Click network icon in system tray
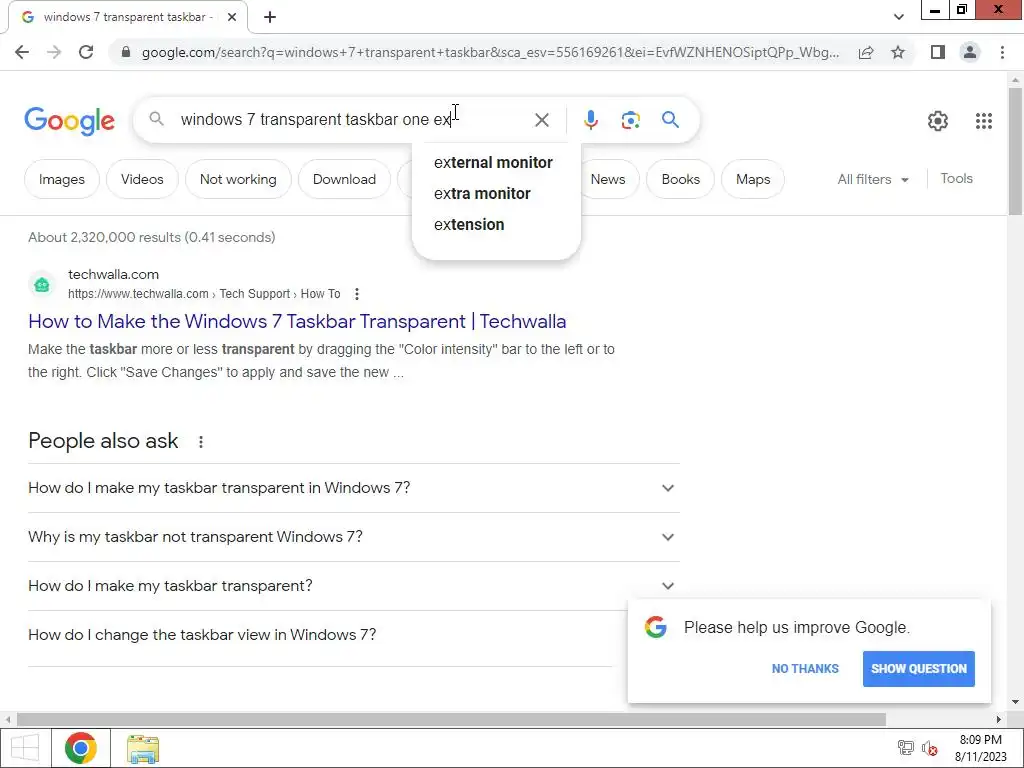Image resolution: width=1024 pixels, height=768 pixels. (x=905, y=748)
